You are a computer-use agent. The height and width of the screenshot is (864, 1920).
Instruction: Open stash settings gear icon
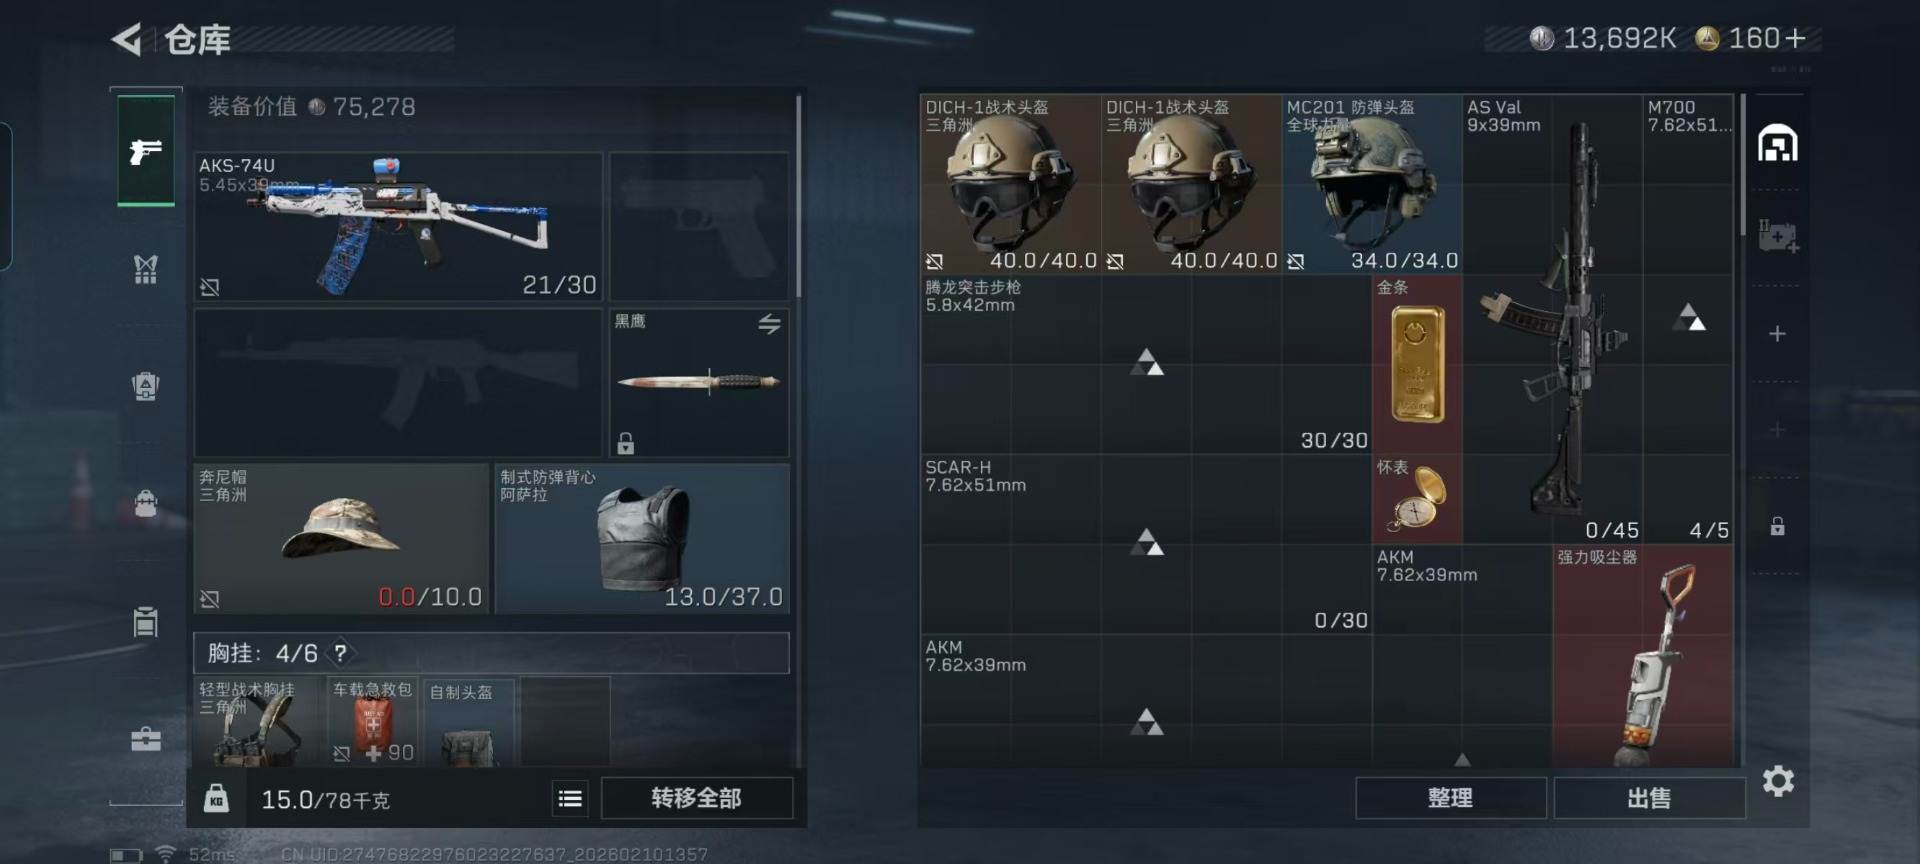point(1778,781)
